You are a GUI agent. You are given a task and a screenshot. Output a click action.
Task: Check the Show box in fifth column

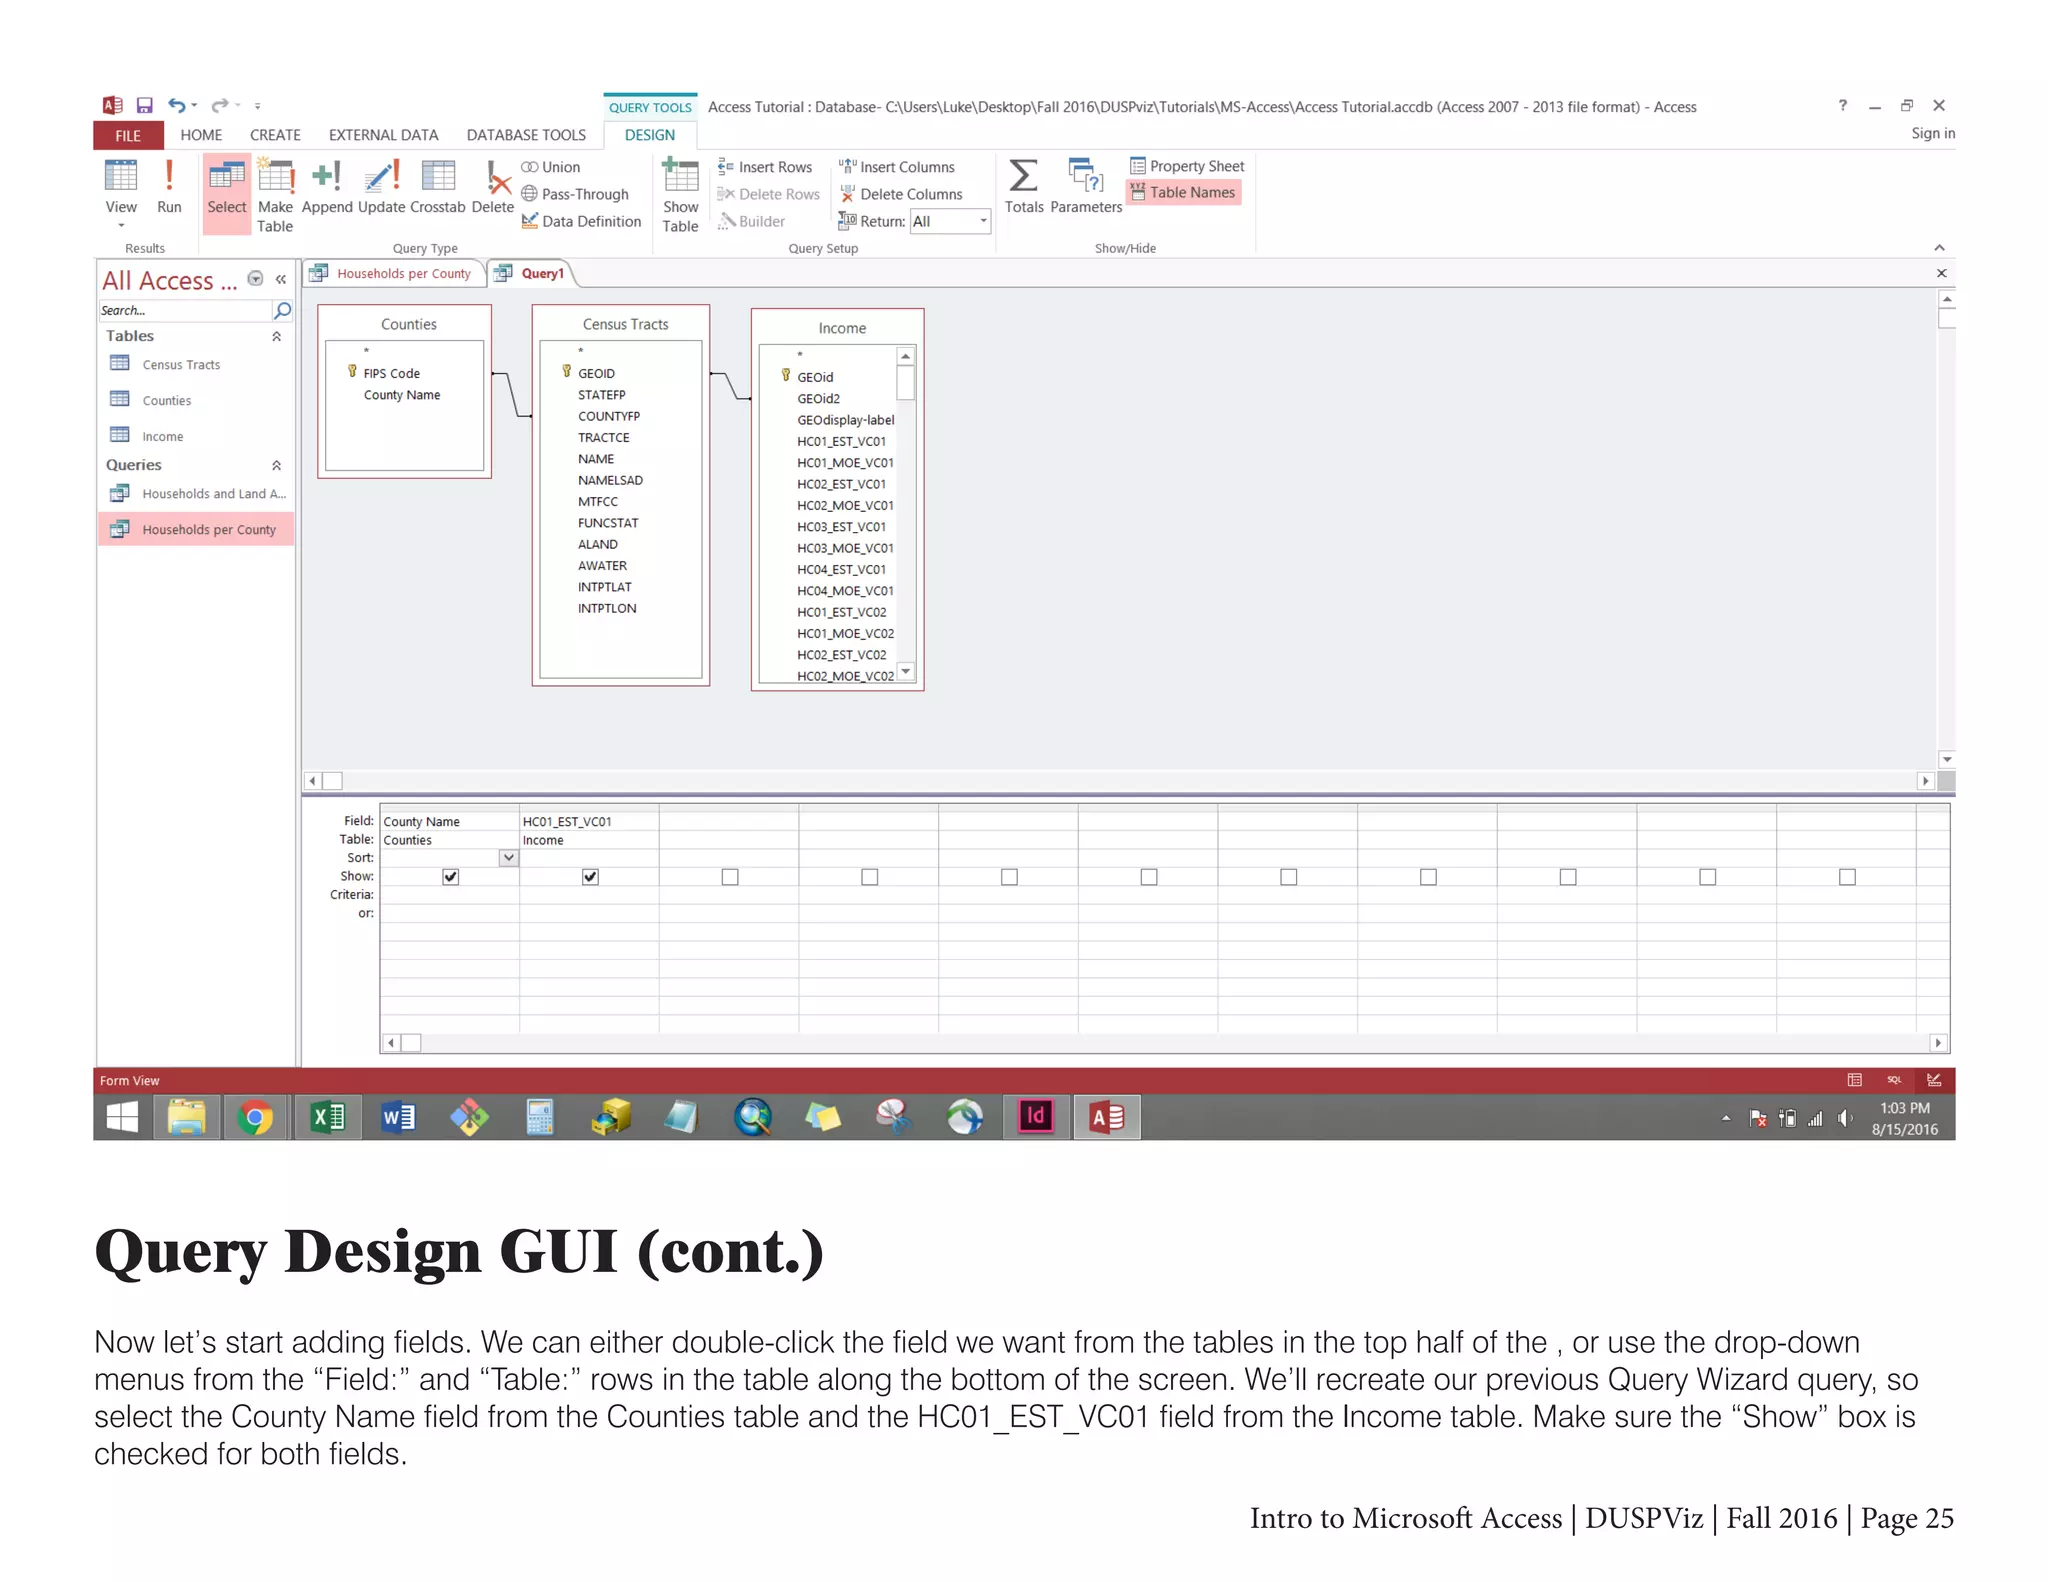[1009, 877]
